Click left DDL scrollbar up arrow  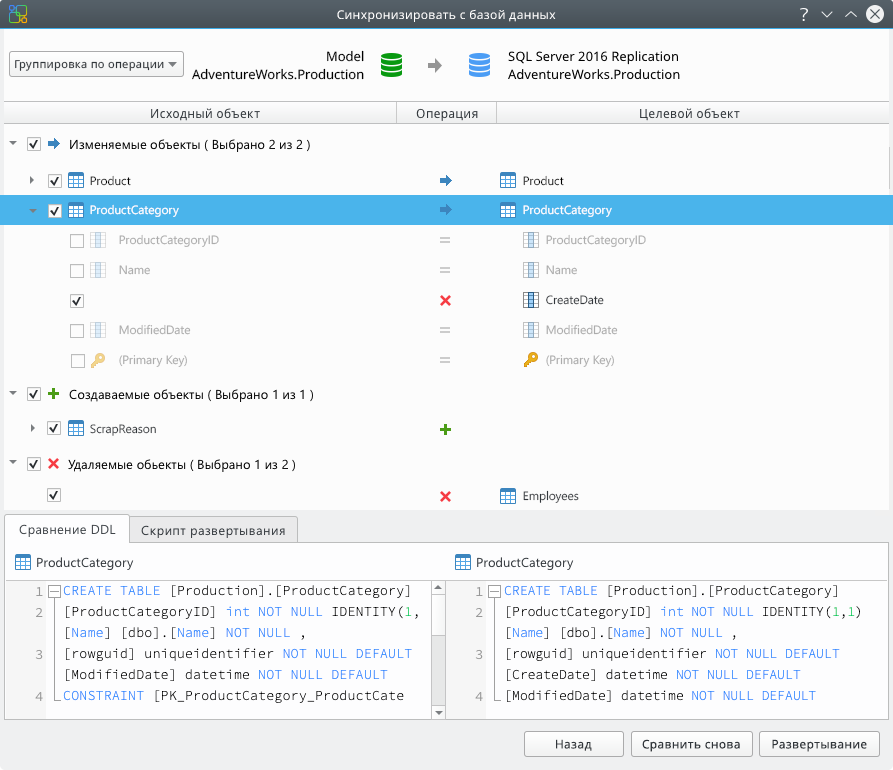coord(438,588)
